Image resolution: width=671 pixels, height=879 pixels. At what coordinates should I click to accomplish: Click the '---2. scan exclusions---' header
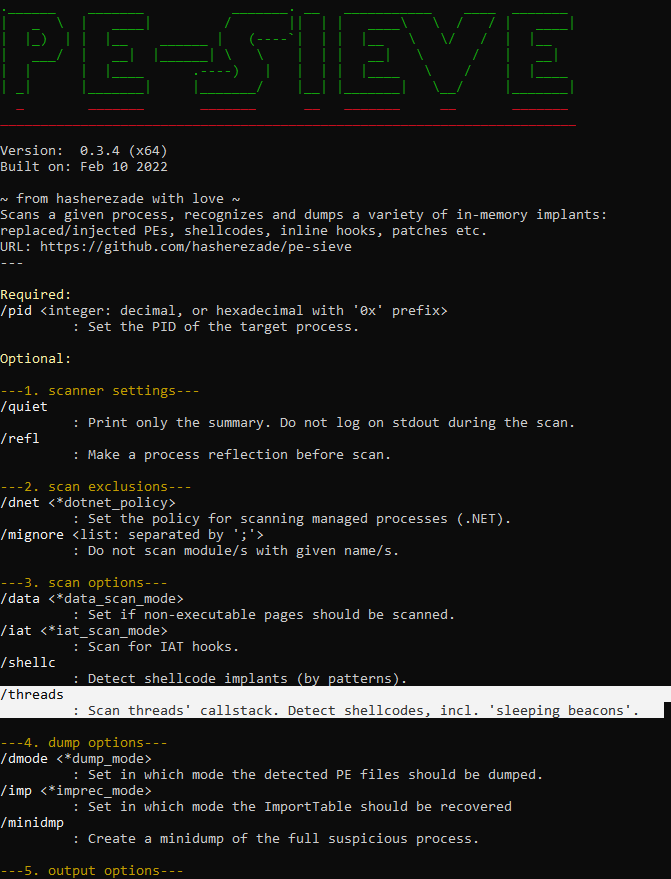pyautogui.click(x=96, y=486)
